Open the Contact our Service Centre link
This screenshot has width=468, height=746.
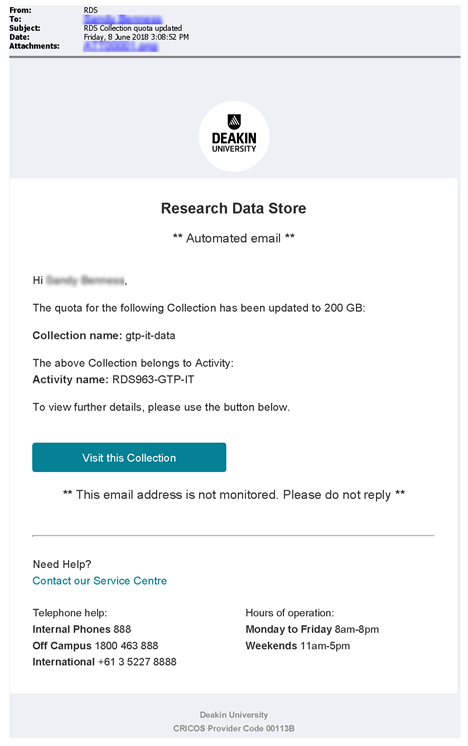[x=99, y=580]
